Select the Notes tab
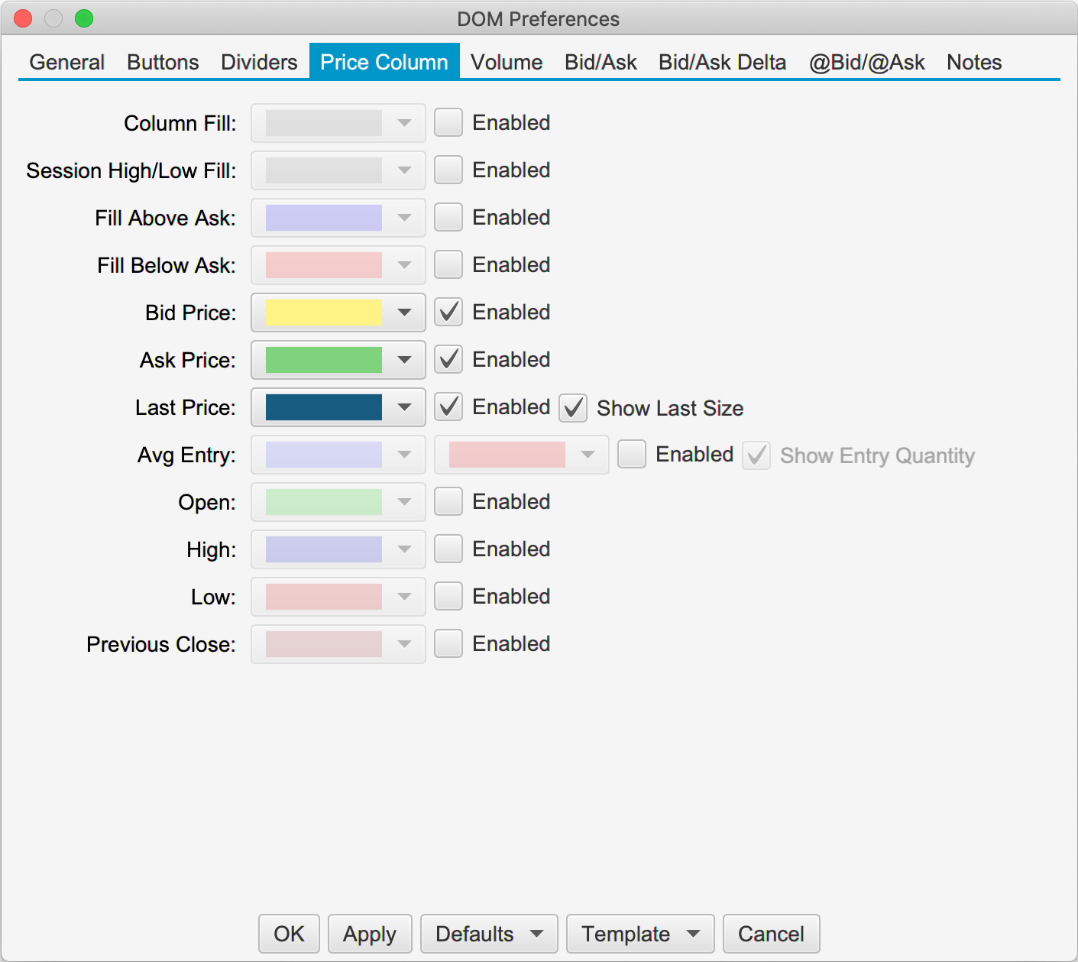 [973, 62]
